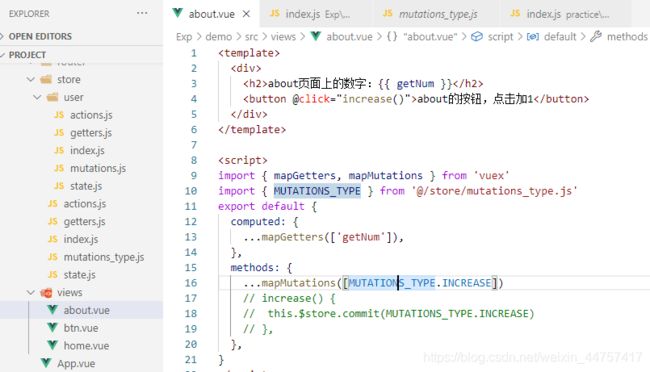
Task: Click the methods breadcrumb item
Action: click(627, 37)
